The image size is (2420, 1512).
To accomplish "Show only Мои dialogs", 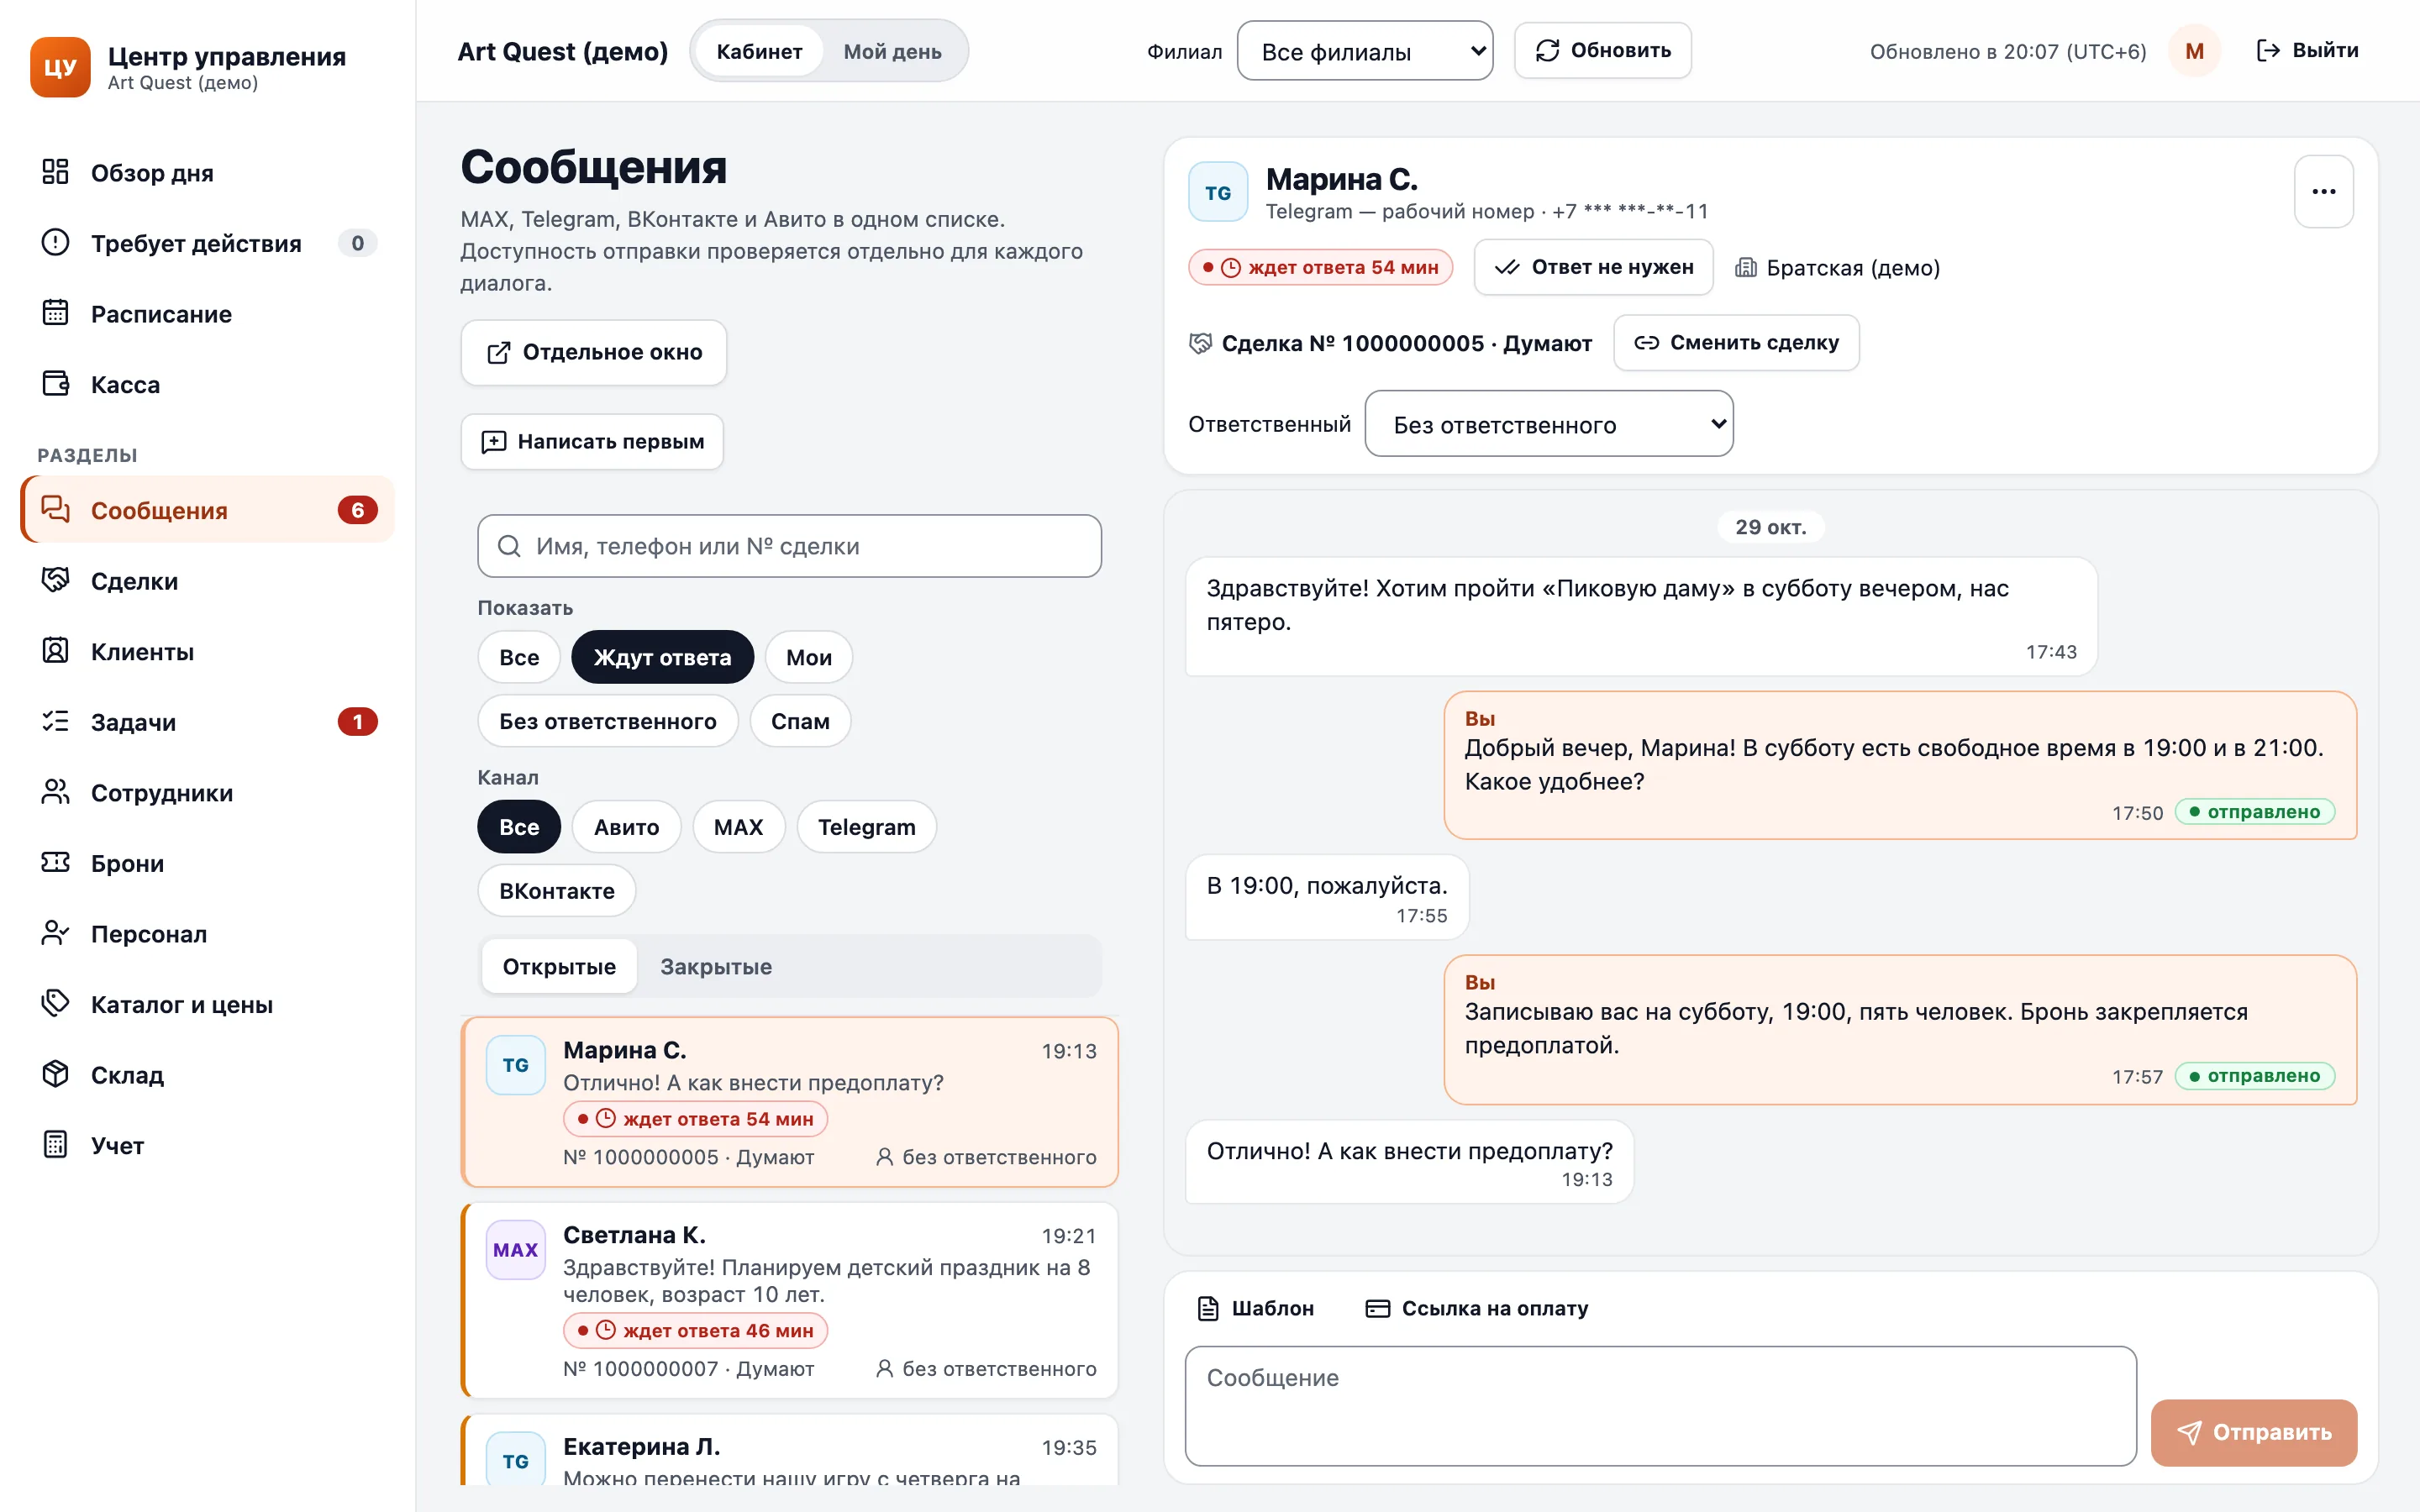I will [808, 657].
